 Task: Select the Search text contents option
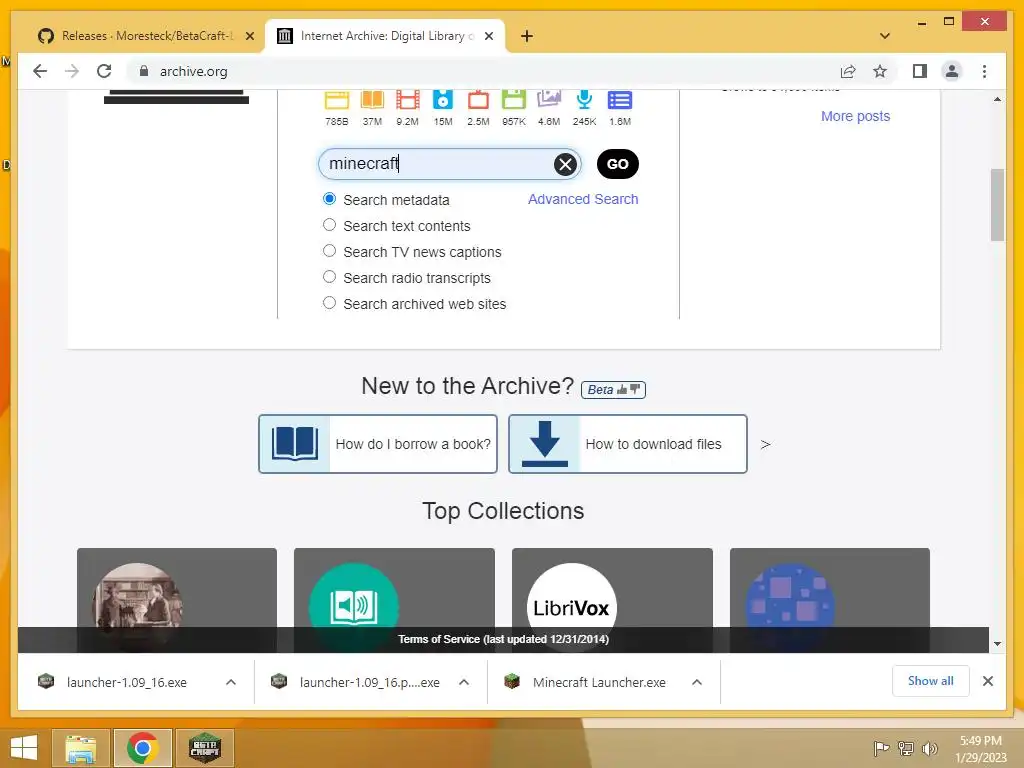coord(330,225)
